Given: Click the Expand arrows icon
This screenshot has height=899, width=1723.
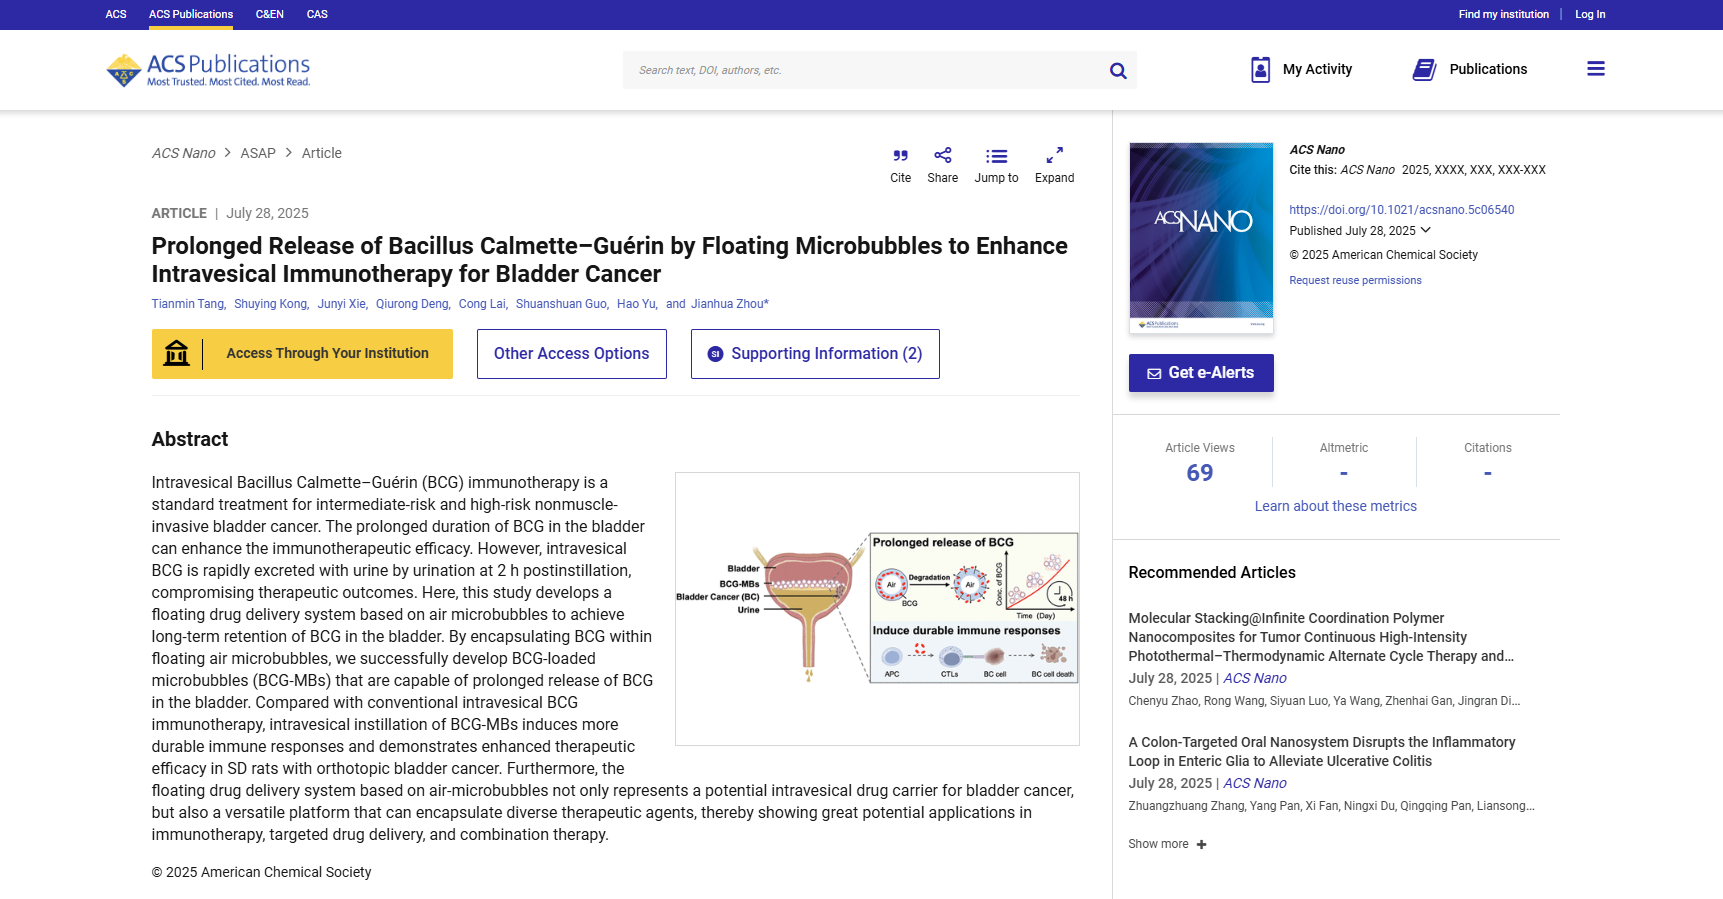Looking at the screenshot, I should tap(1054, 156).
